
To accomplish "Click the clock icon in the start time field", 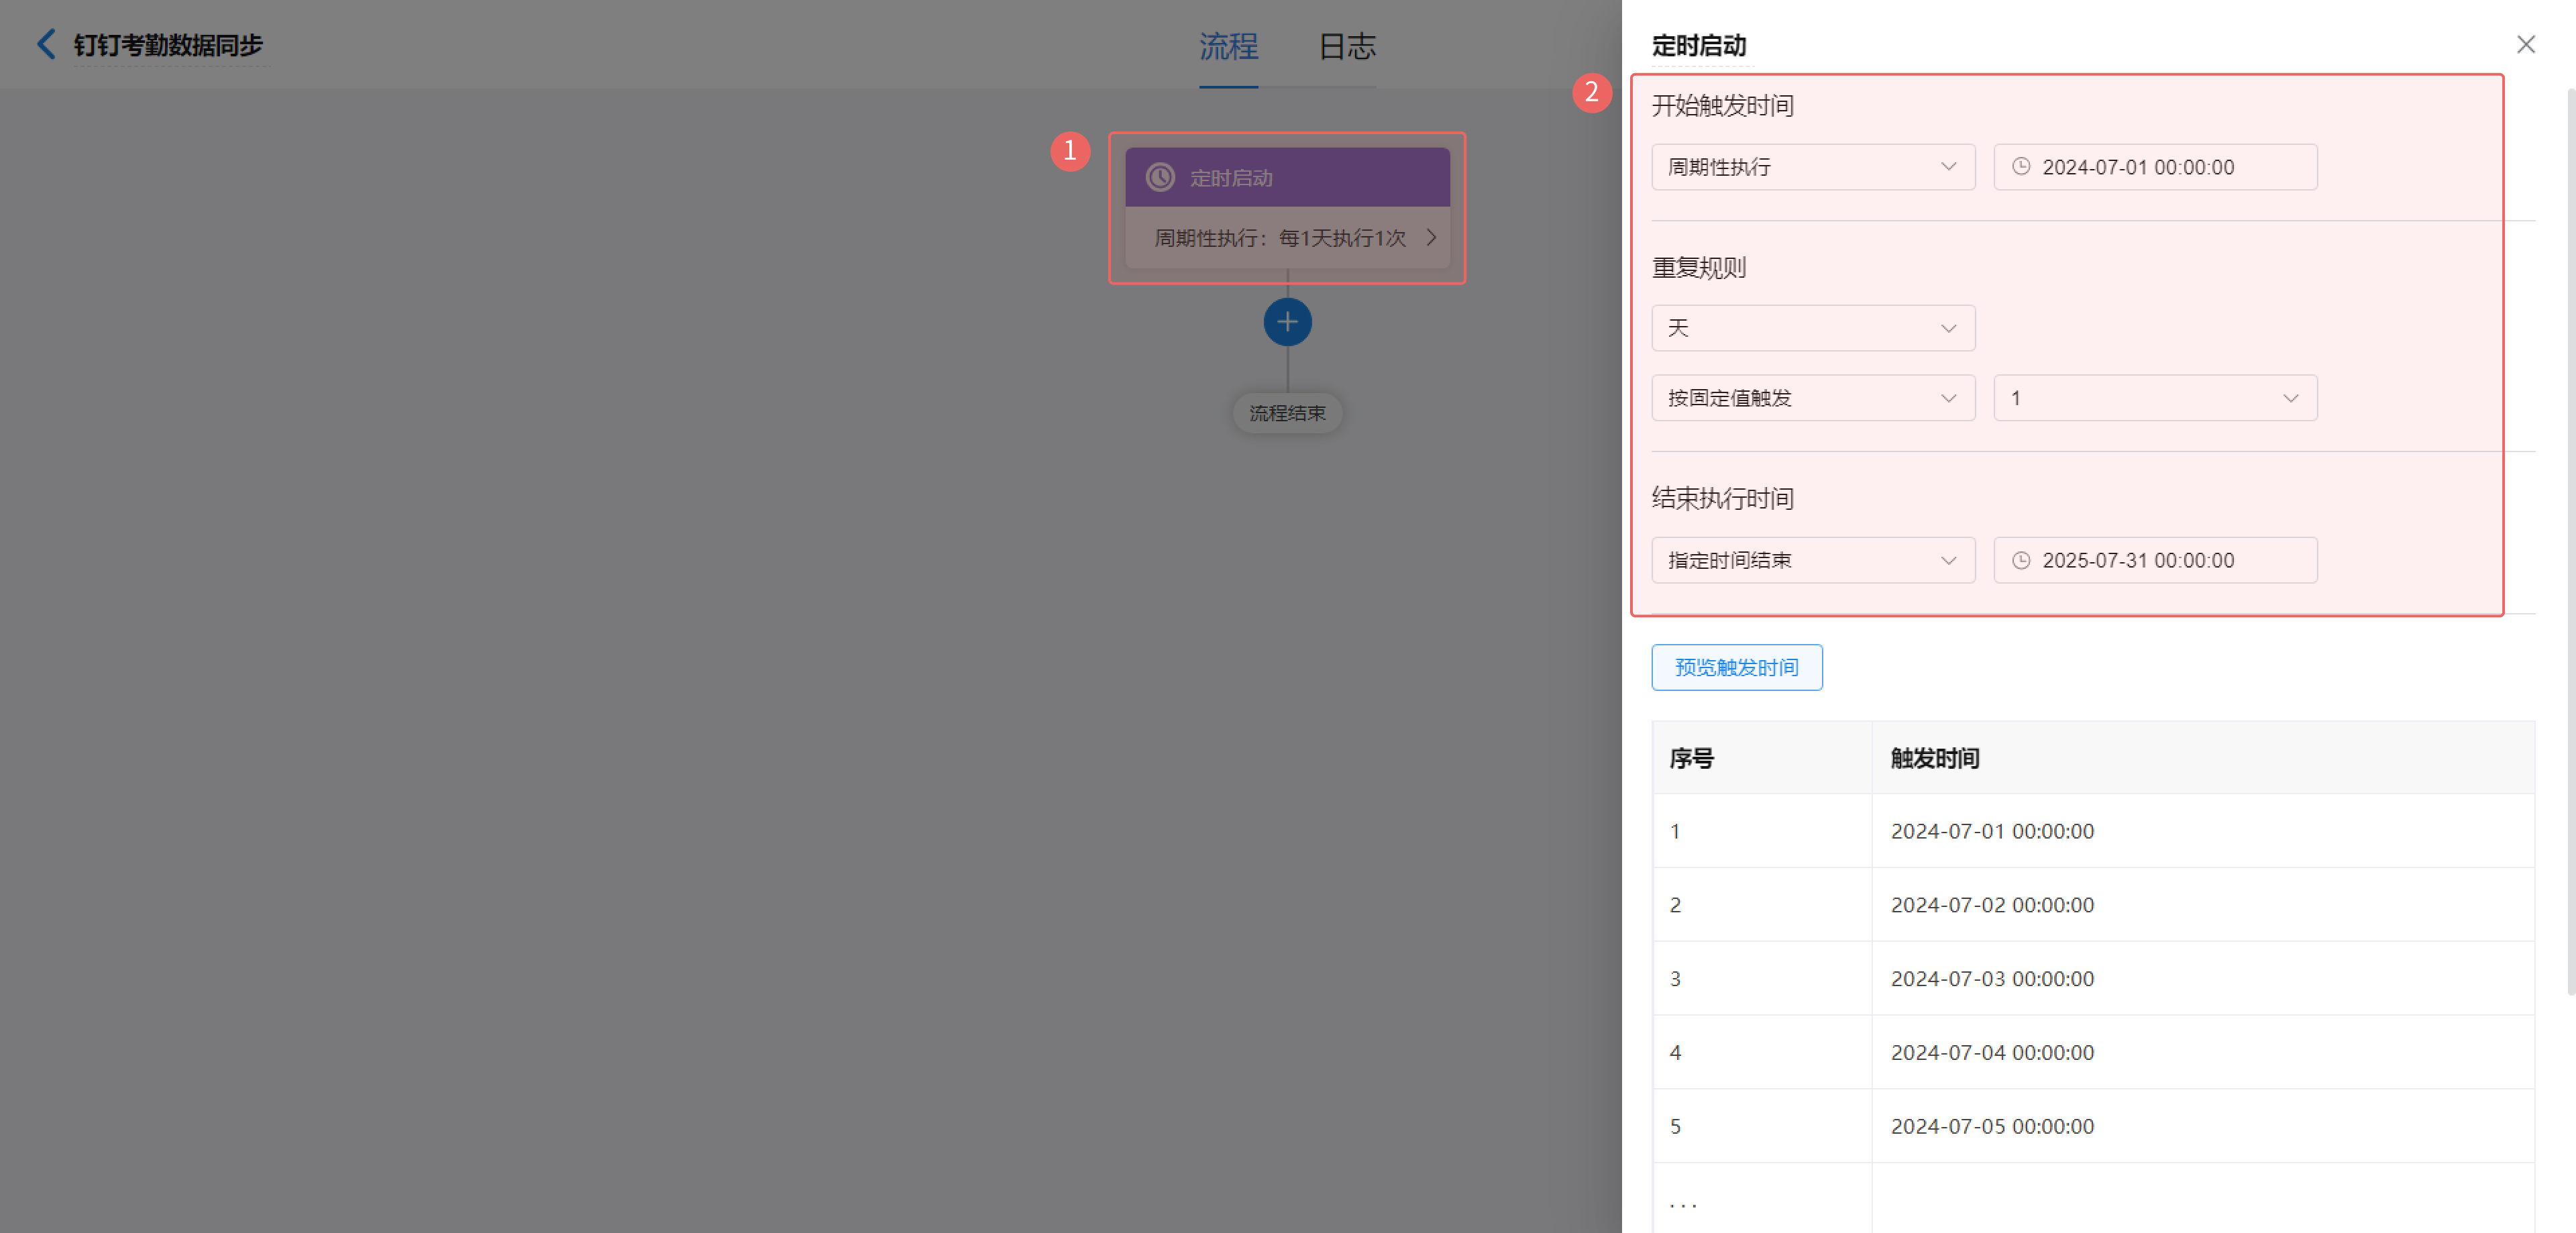I will 2021,166.
